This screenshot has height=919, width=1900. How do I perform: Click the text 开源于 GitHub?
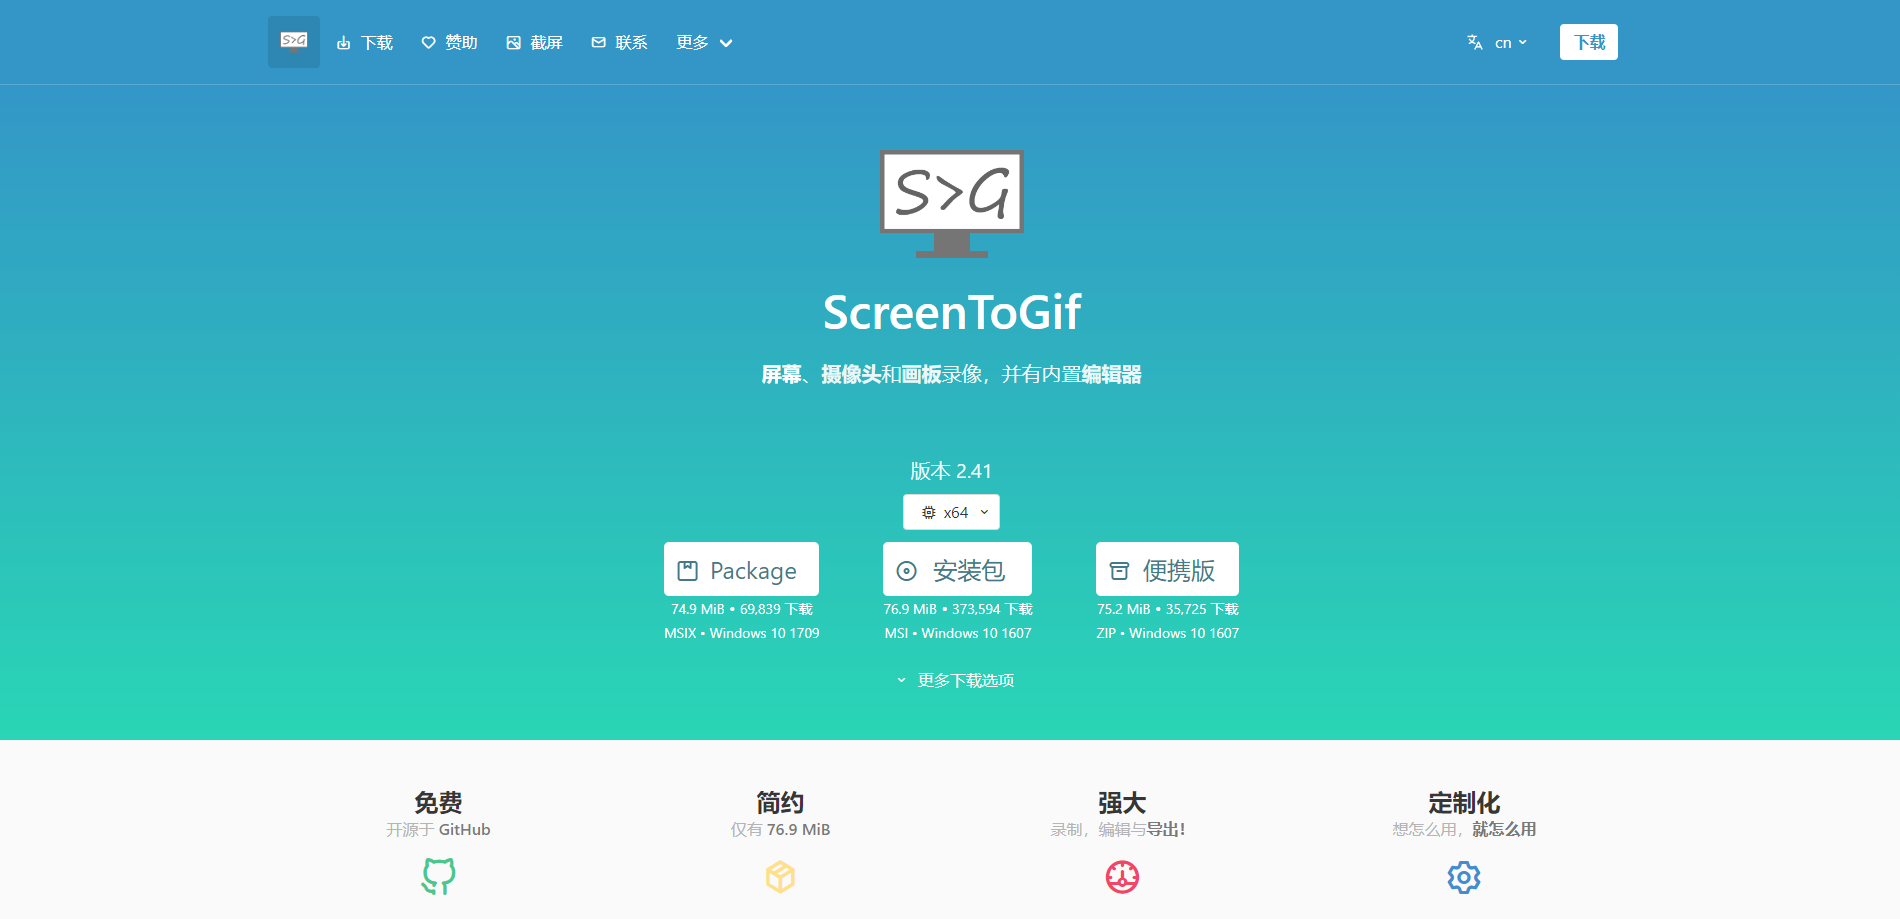(438, 830)
